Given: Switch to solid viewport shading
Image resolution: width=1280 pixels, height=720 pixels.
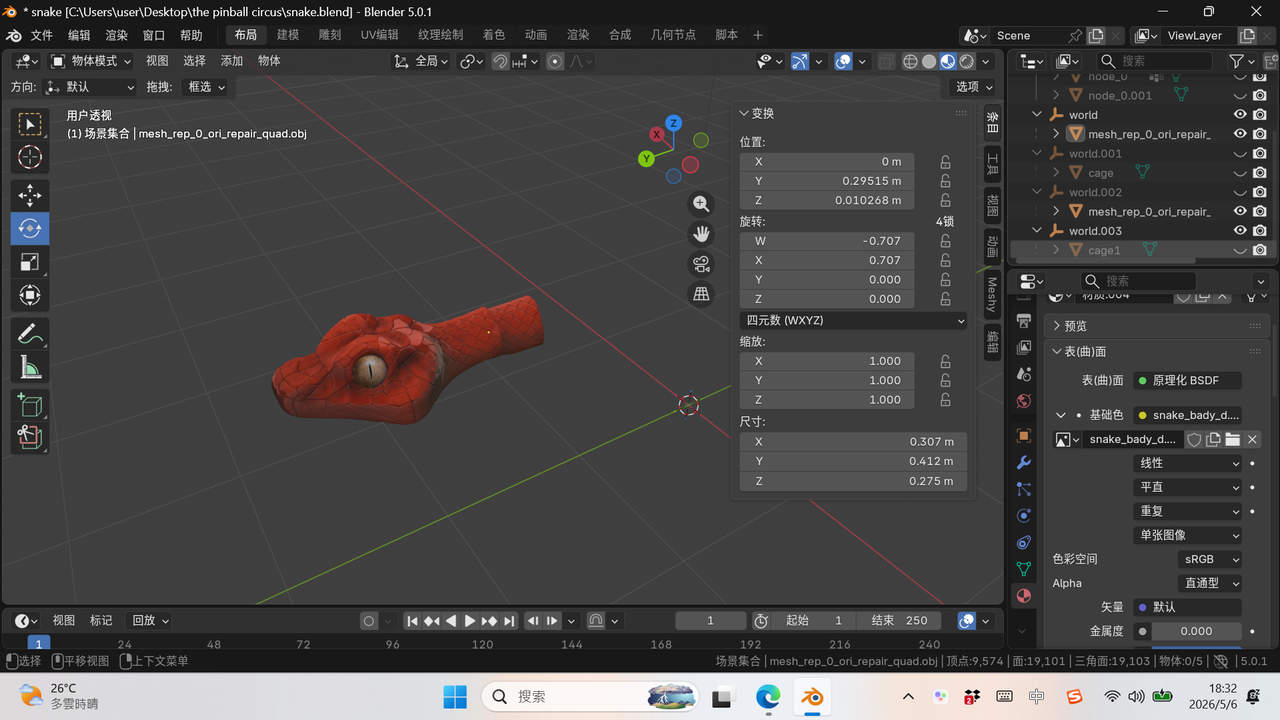Looking at the screenshot, I should coord(929,61).
